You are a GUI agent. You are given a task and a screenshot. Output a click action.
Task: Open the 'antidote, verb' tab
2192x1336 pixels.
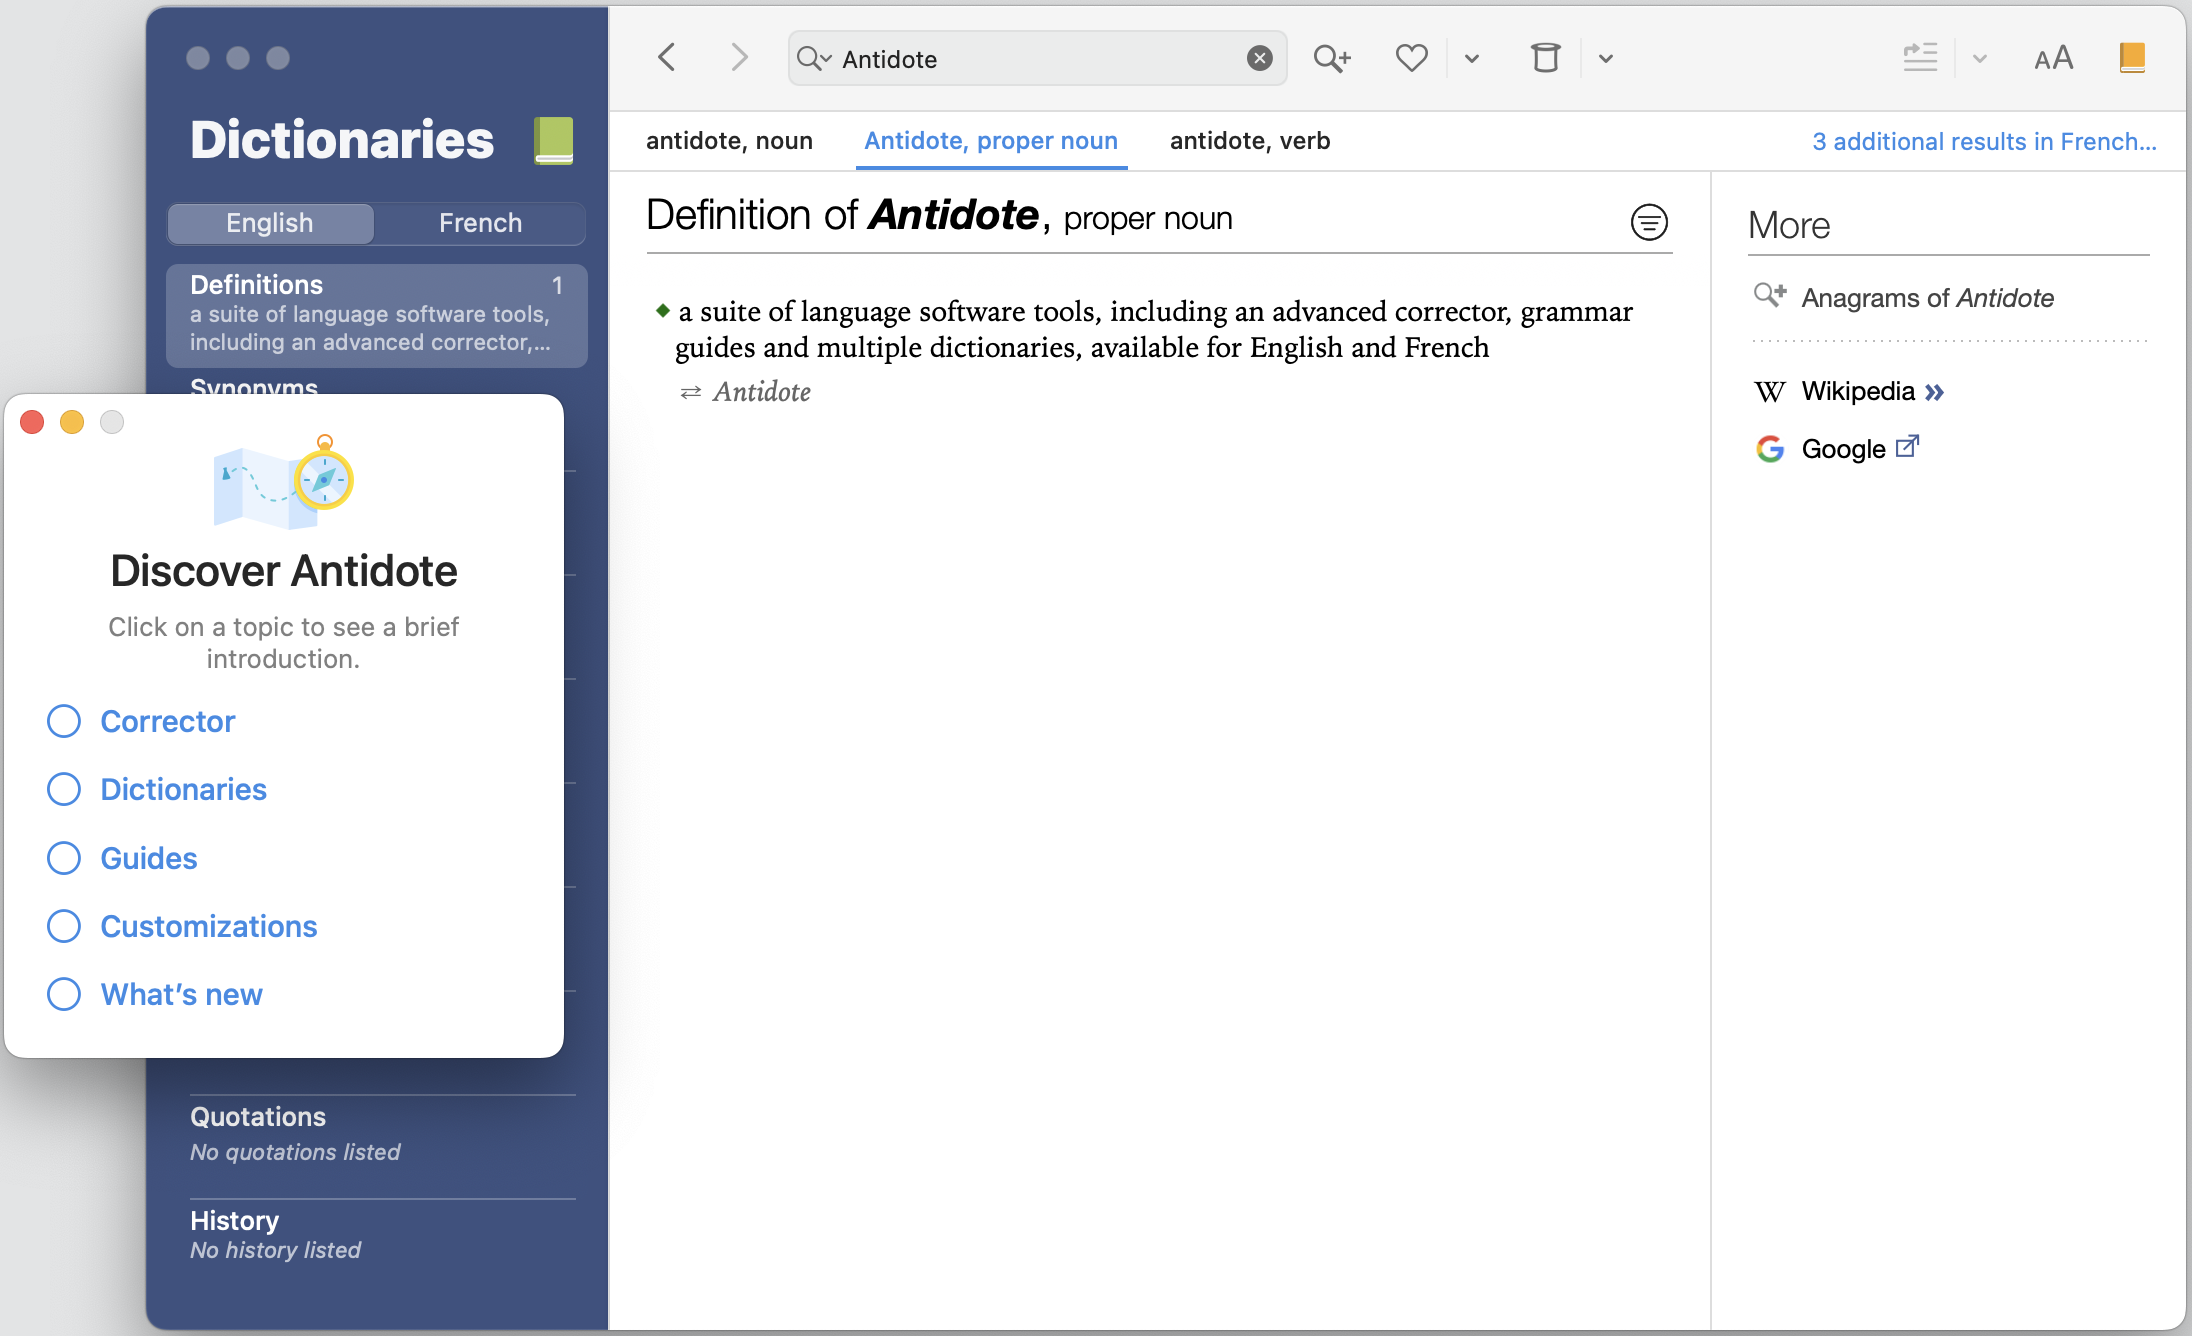tap(1250, 141)
